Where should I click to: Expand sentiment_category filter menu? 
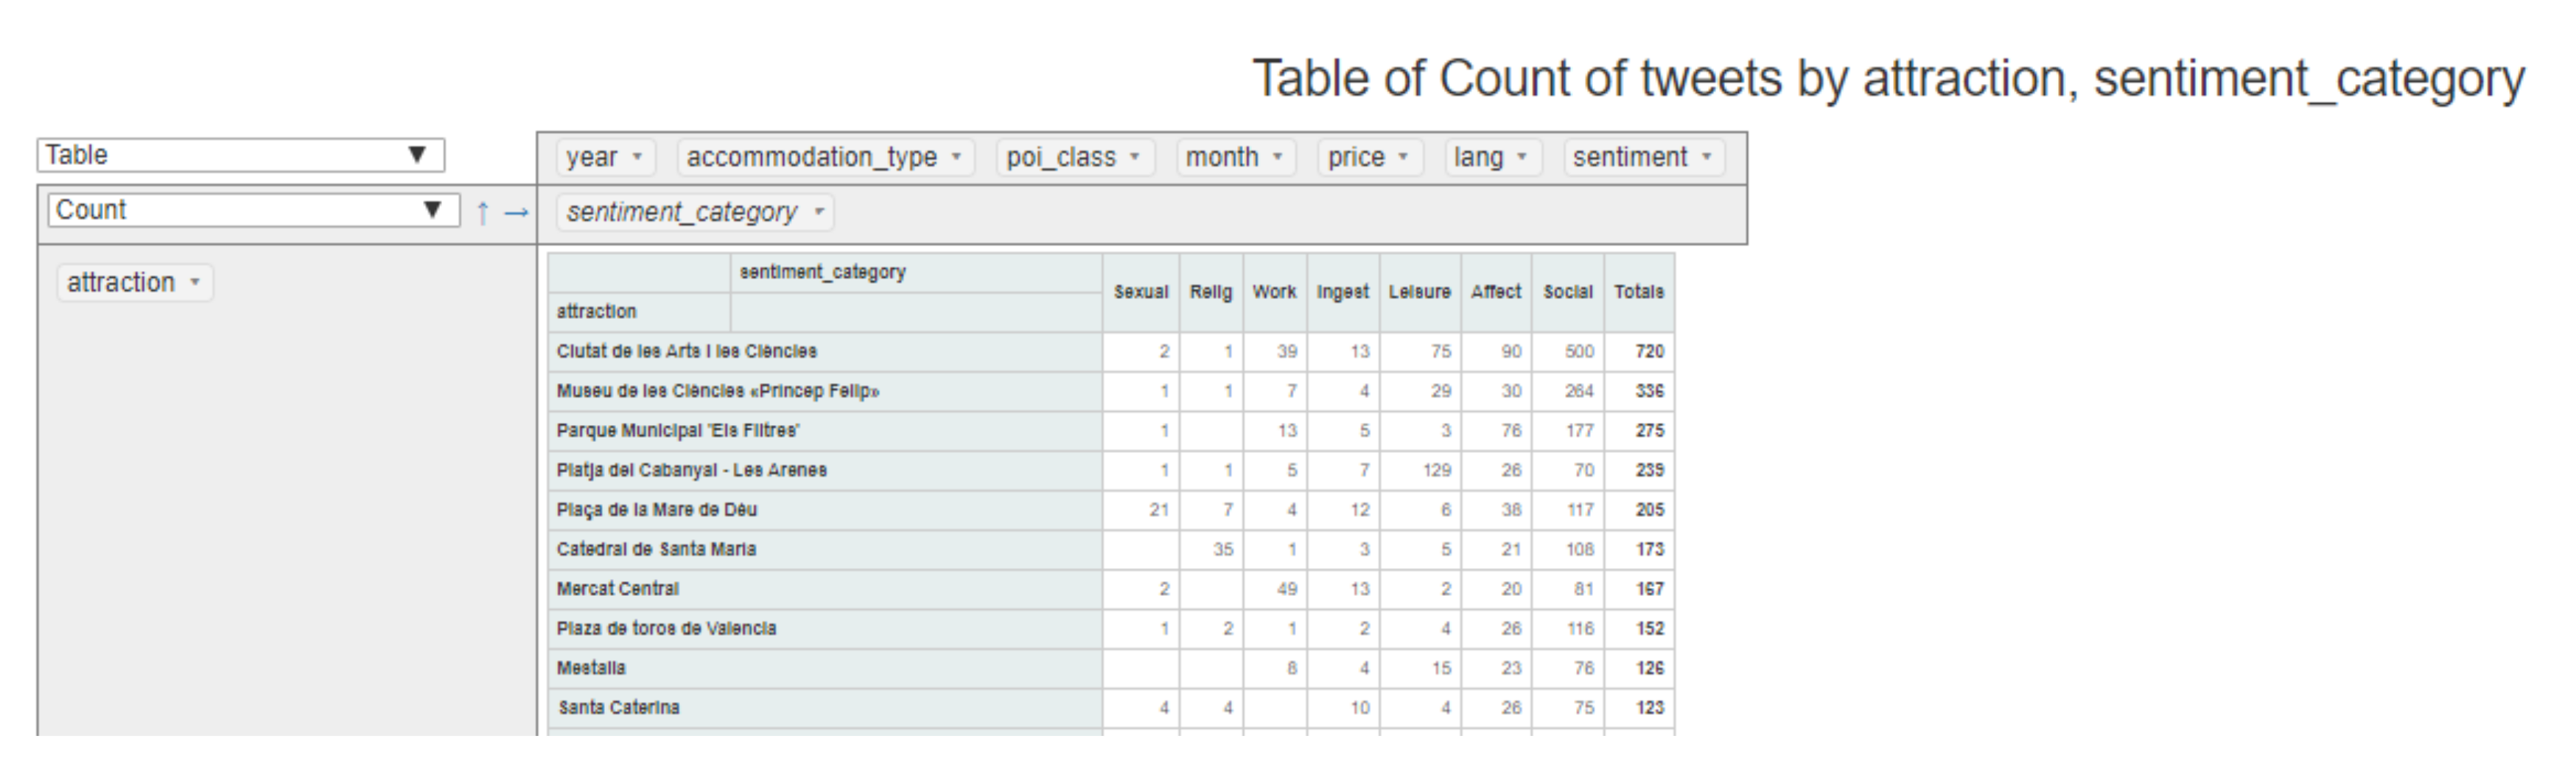pos(819,212)
